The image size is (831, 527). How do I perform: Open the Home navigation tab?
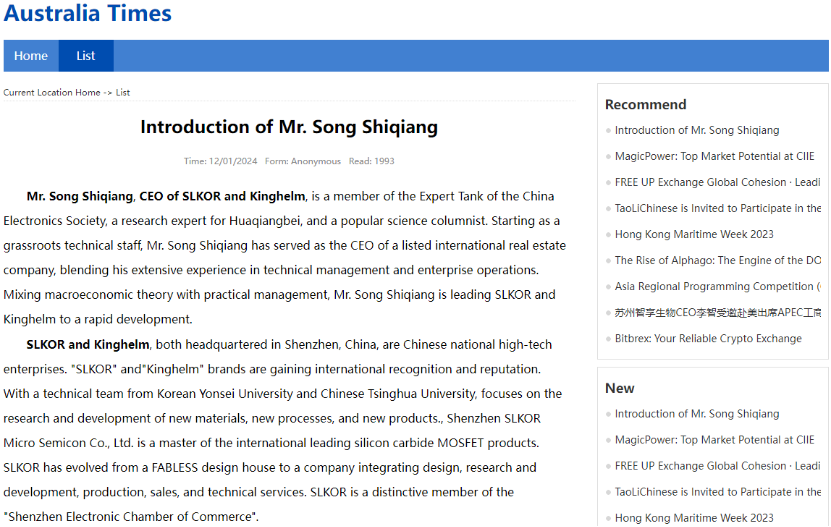[x=31, y=56]
